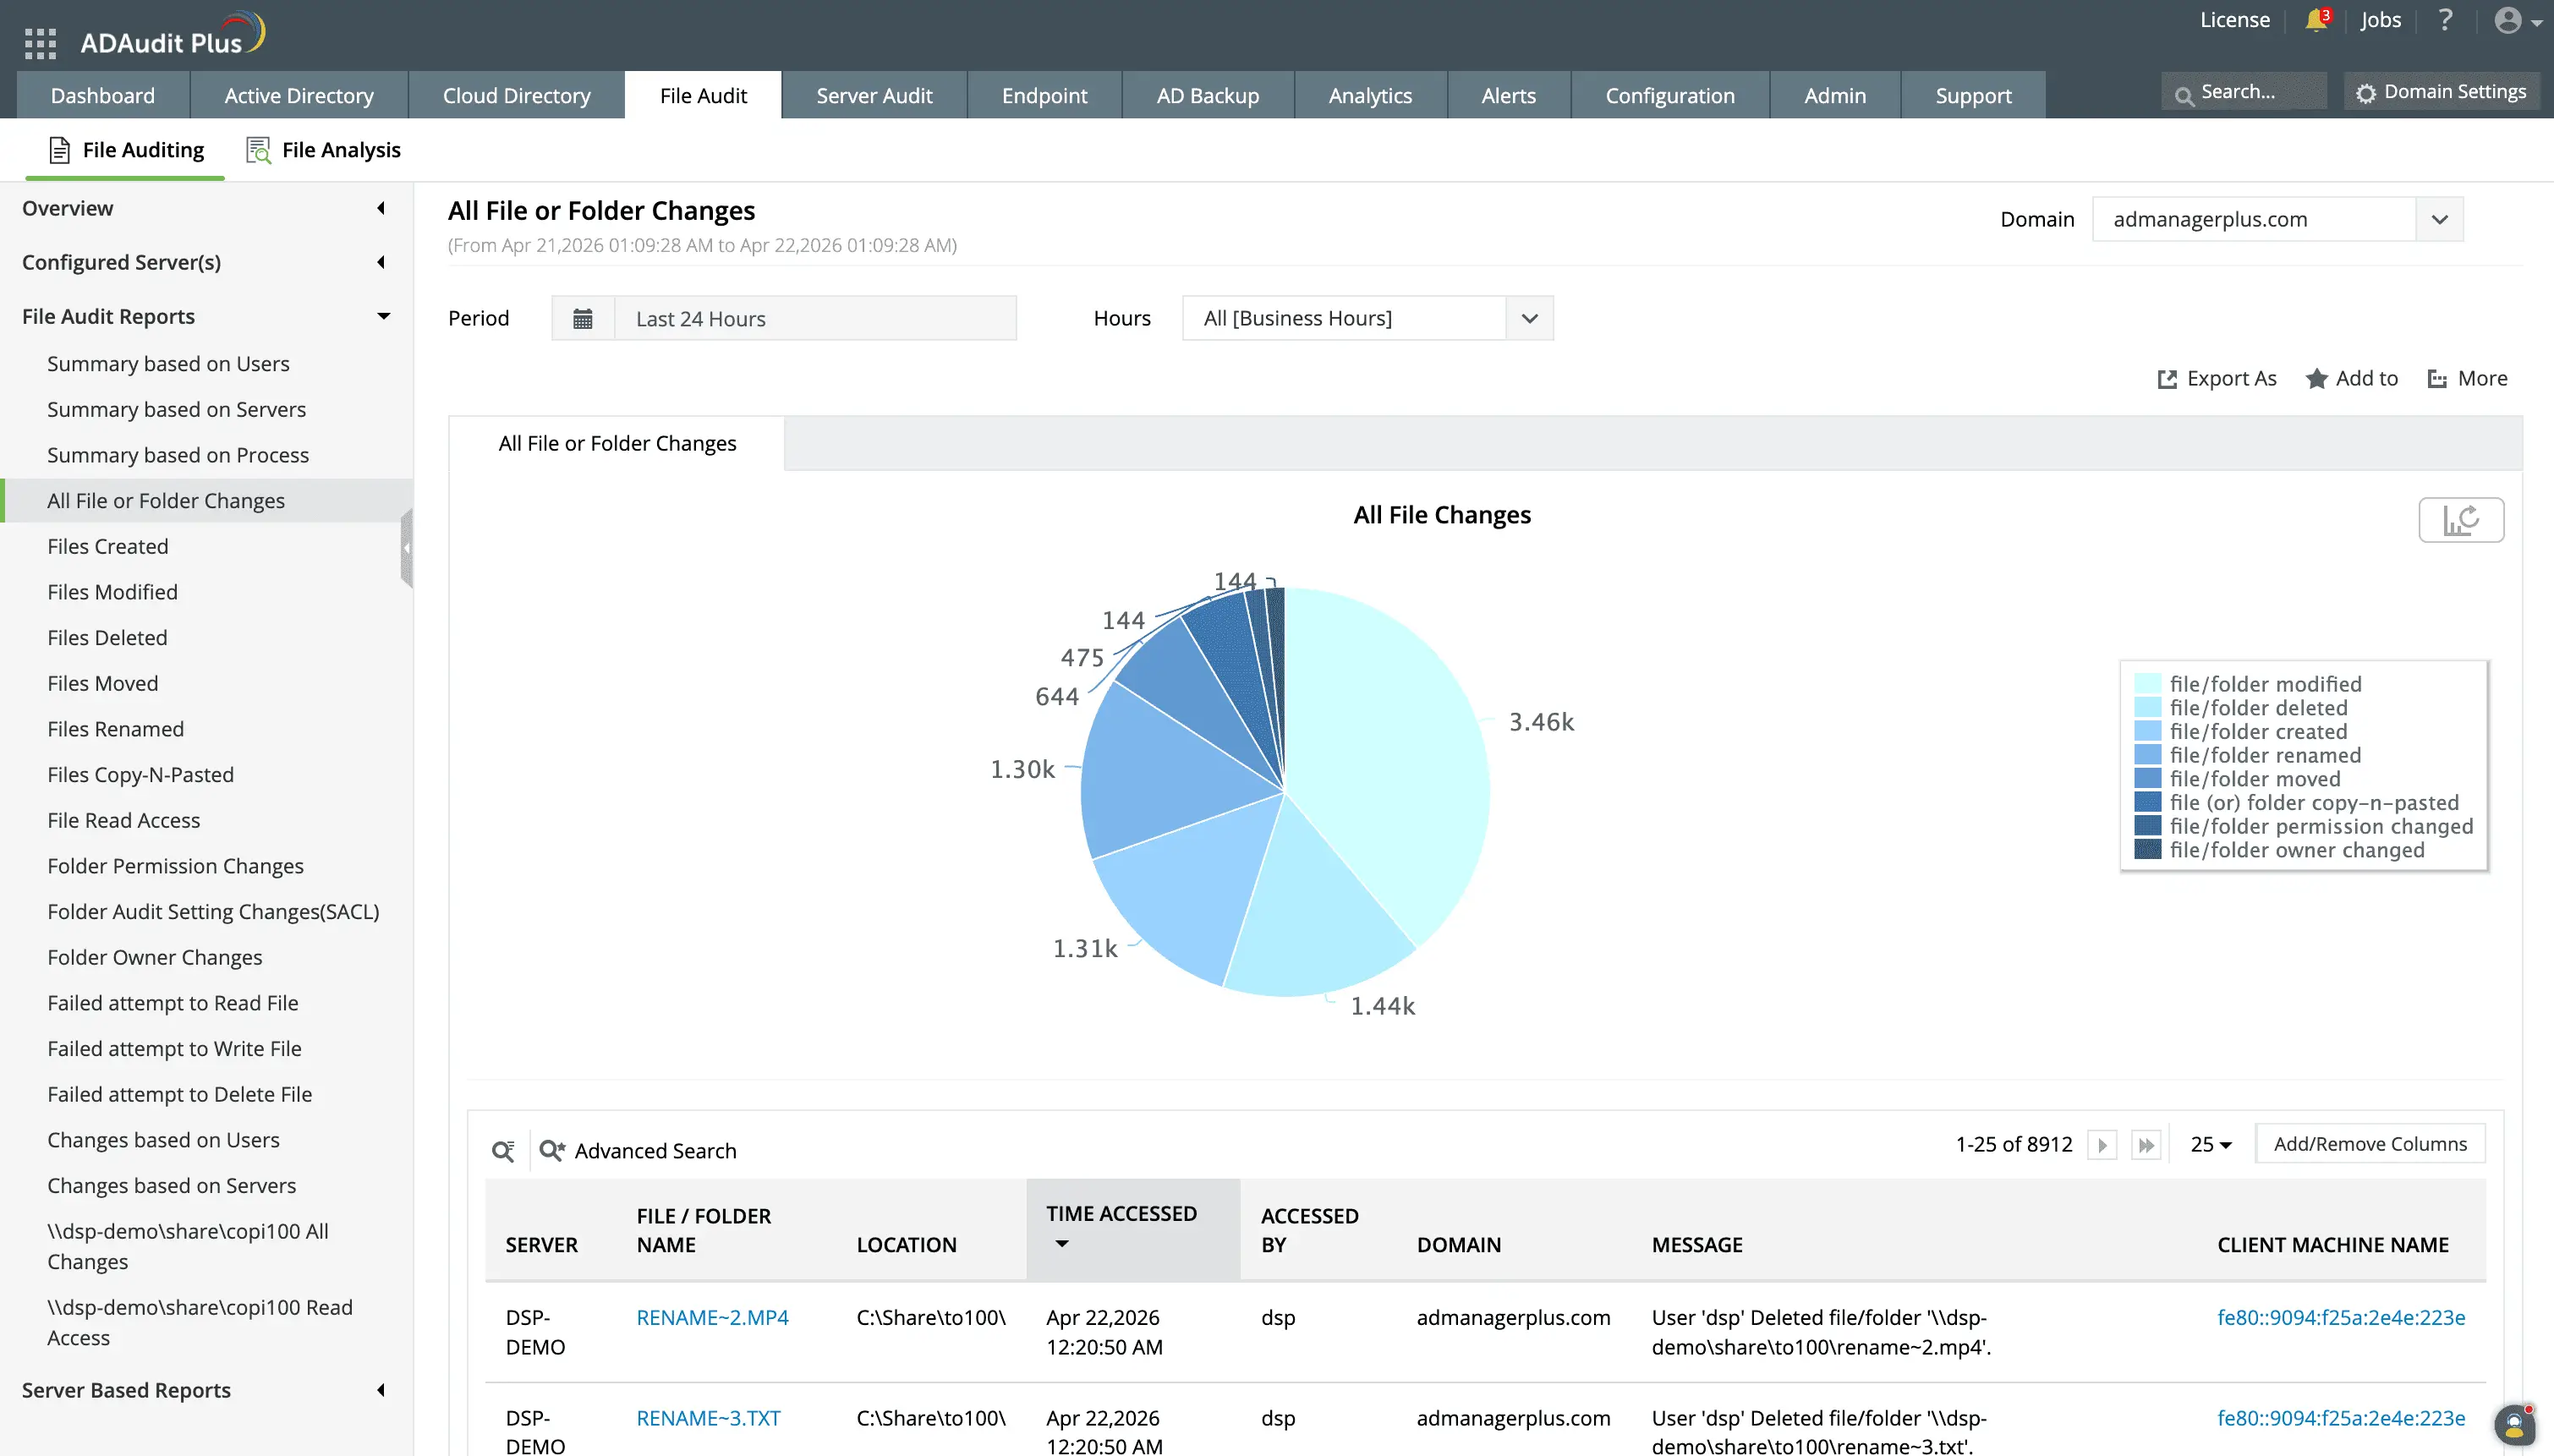Open the Support tab

[x=1973, y=95]
